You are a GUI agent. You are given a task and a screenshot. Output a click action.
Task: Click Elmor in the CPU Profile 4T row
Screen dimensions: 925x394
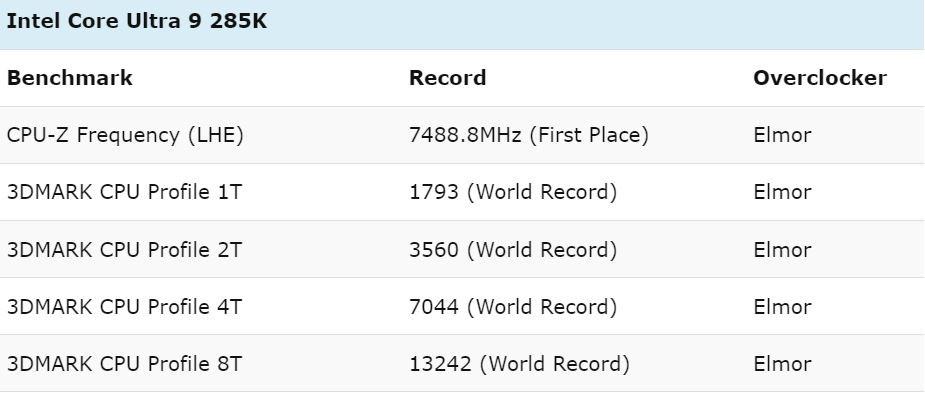click(782, 307)
